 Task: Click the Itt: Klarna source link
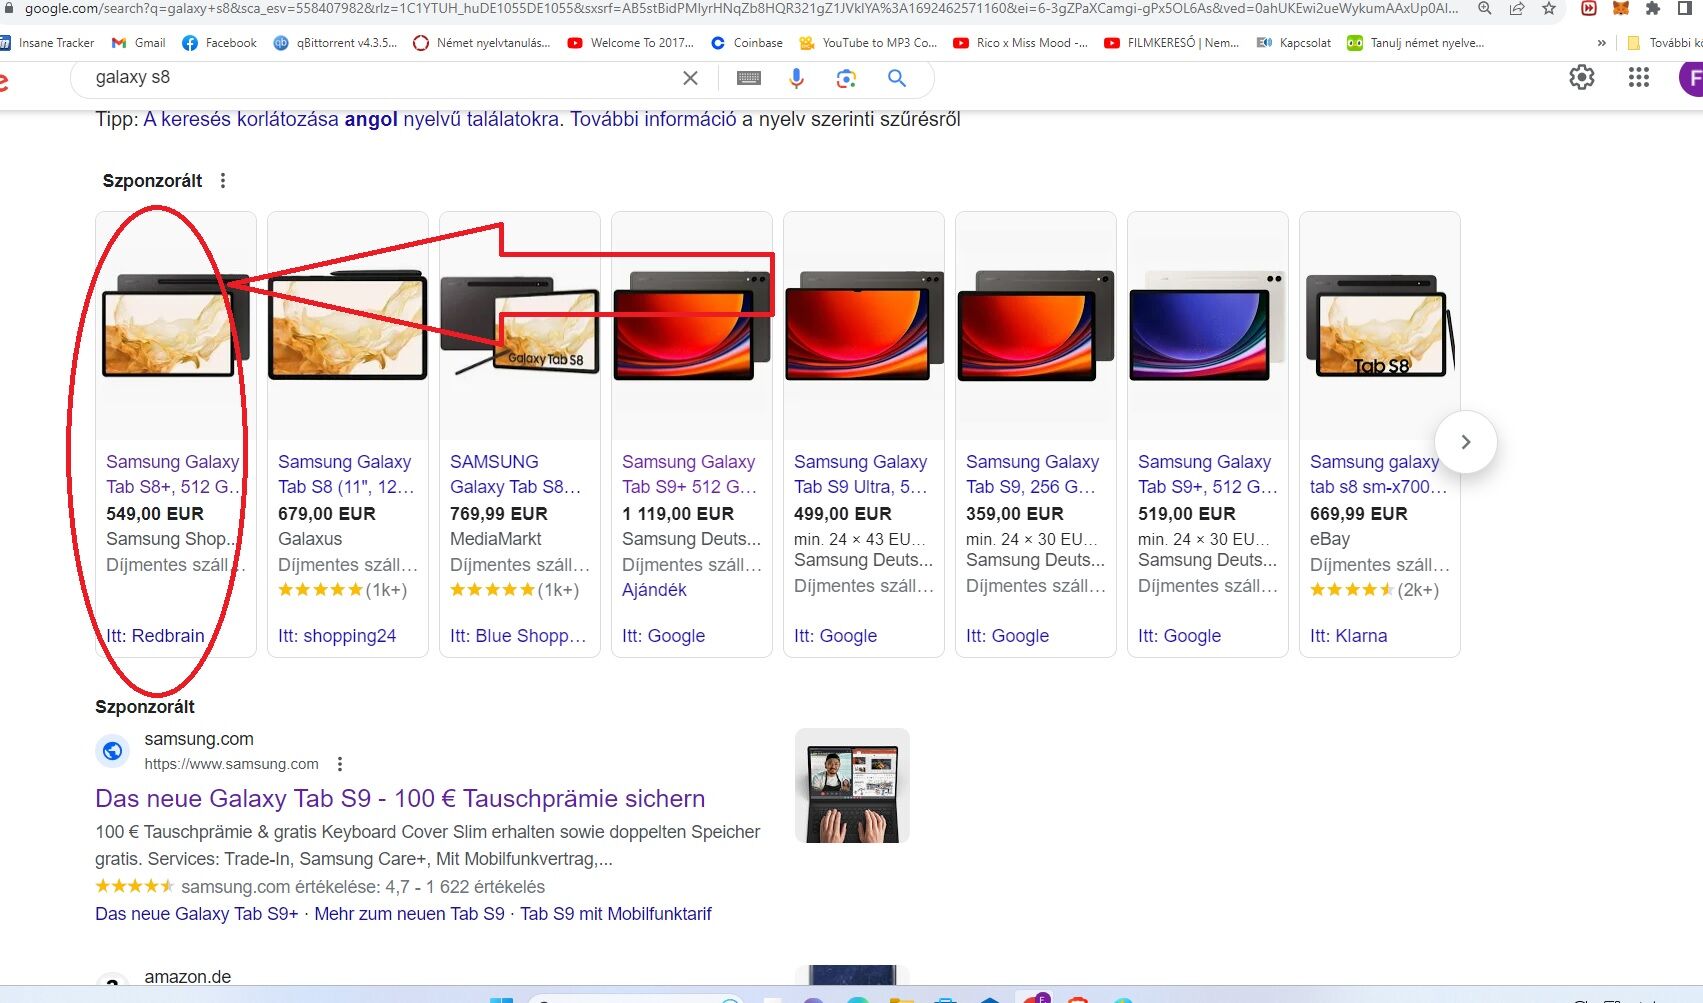coord(1349,636)
